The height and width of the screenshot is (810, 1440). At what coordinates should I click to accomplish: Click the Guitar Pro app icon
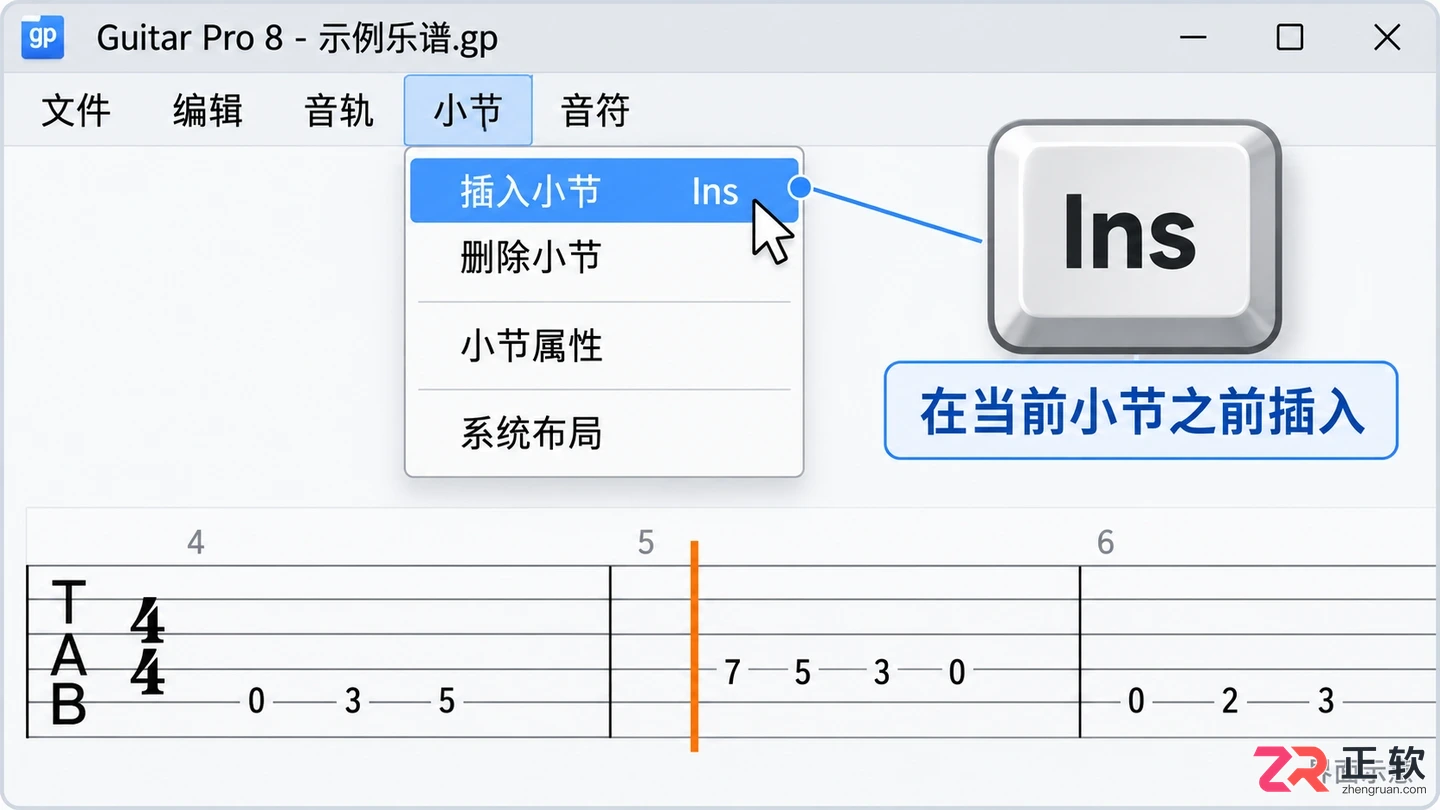pyautogui.click(x=41, y=38)
